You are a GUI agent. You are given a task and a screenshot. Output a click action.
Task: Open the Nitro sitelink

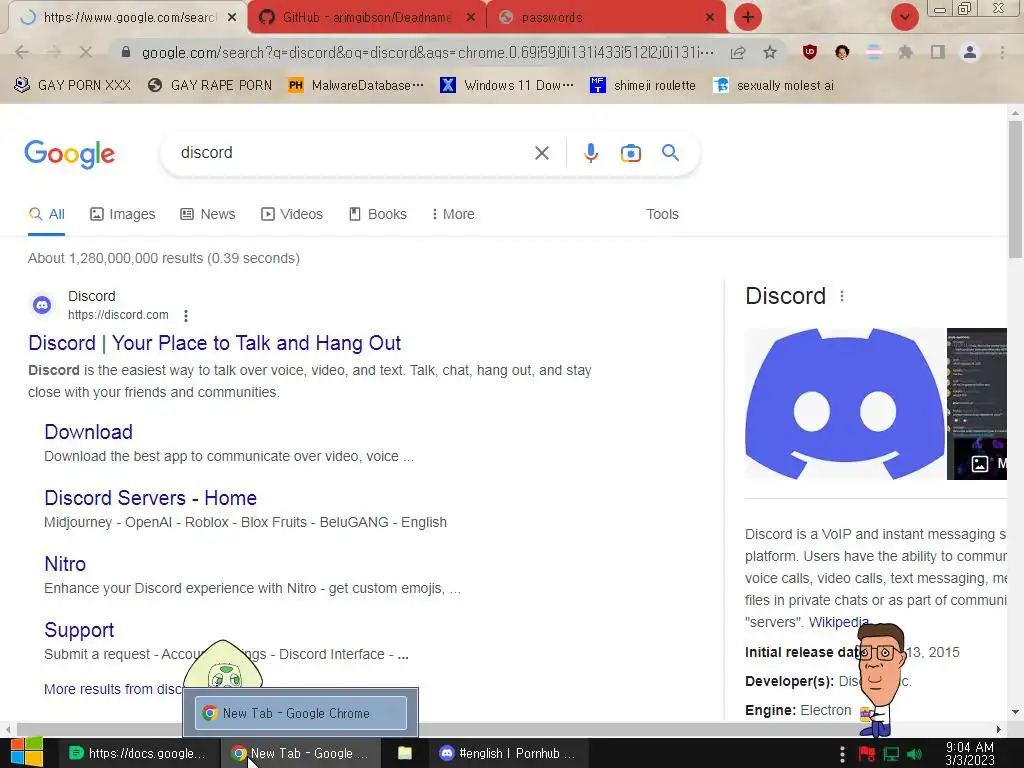65,564
